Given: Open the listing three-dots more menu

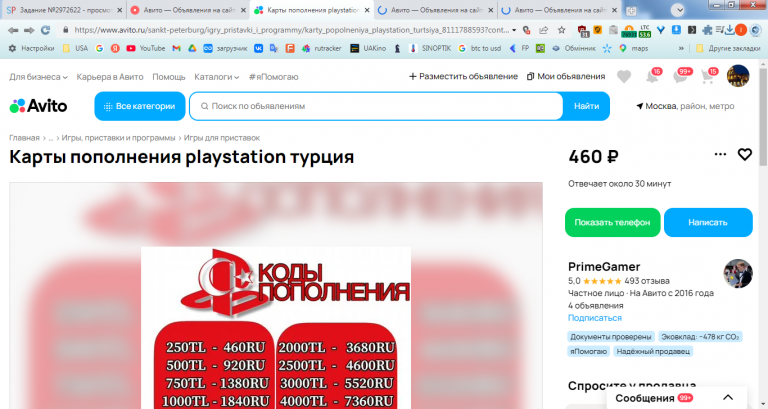Looking at the screenshot, I should tap(720, 154).
